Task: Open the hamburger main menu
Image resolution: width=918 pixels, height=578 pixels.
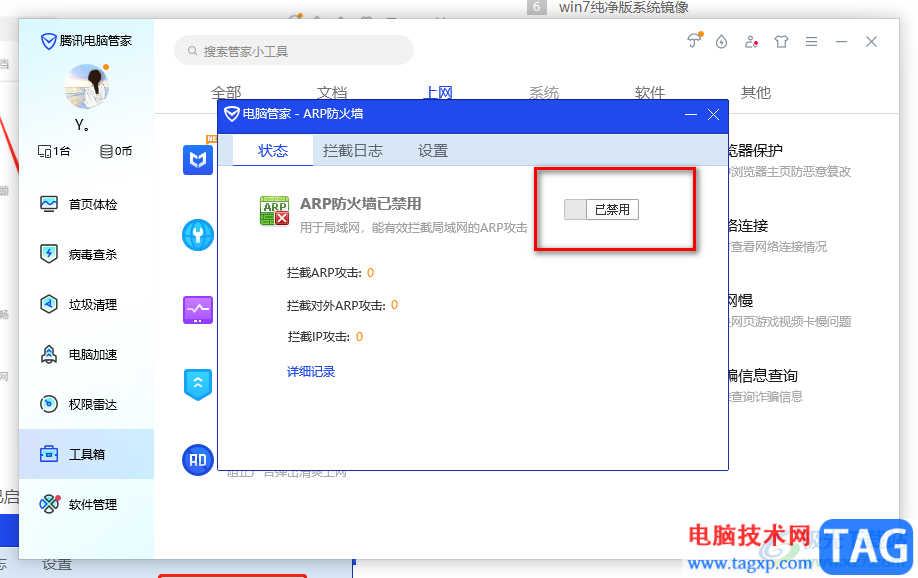Action: pos(811,42)
